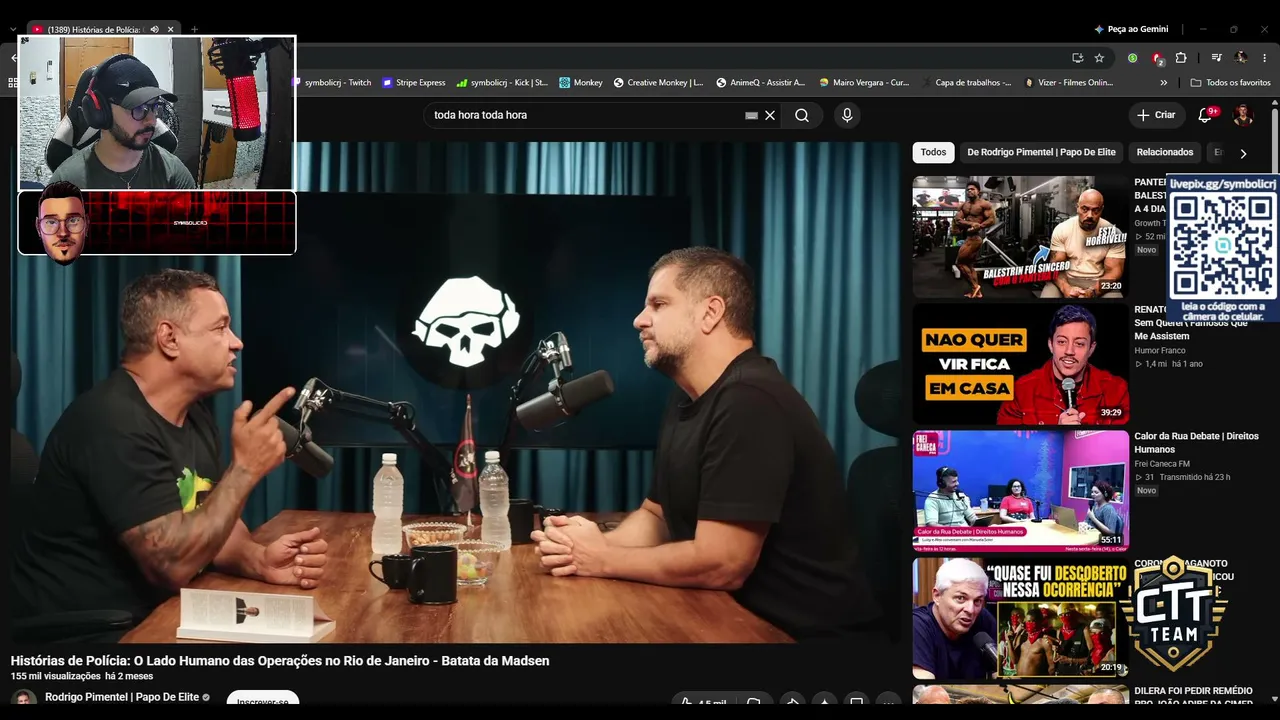Open the Creative Monkey bookmark
Screen dimensions: 1280x720
(x=658, y=83)
